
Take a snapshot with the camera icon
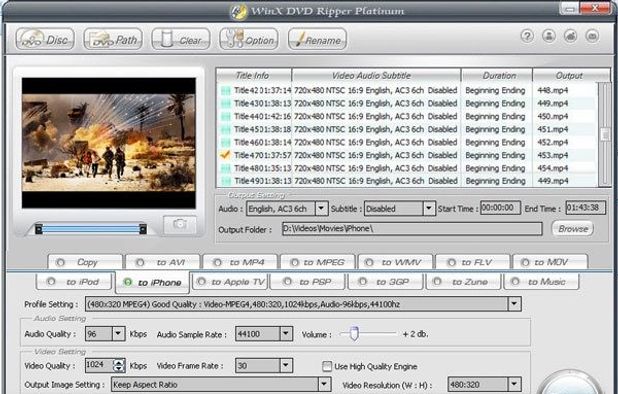(x=180, y=225)
